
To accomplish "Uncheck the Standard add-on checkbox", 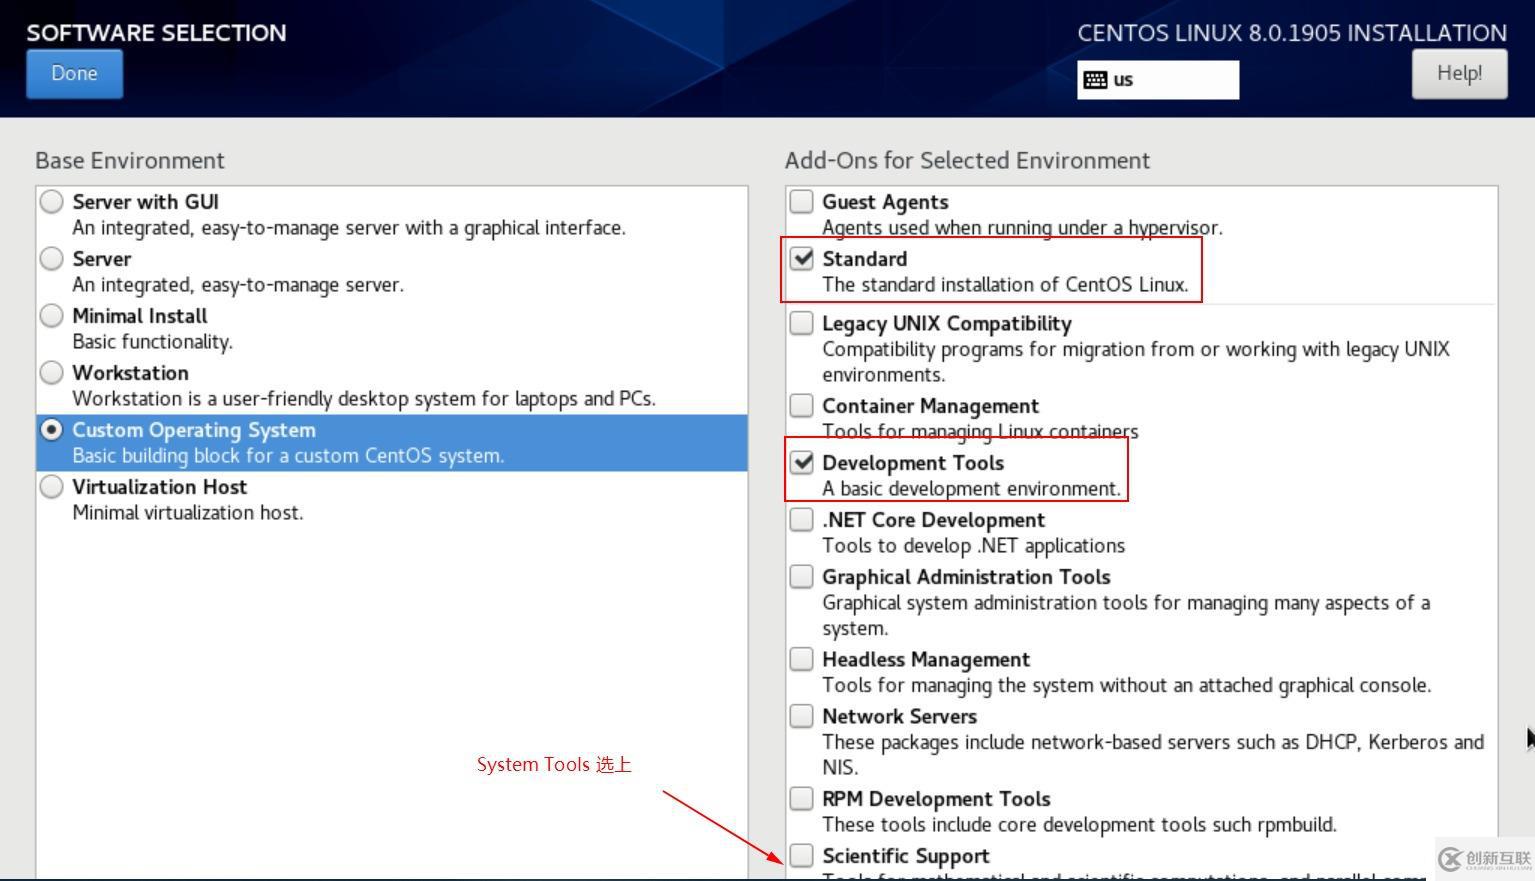I will (801, 259).
